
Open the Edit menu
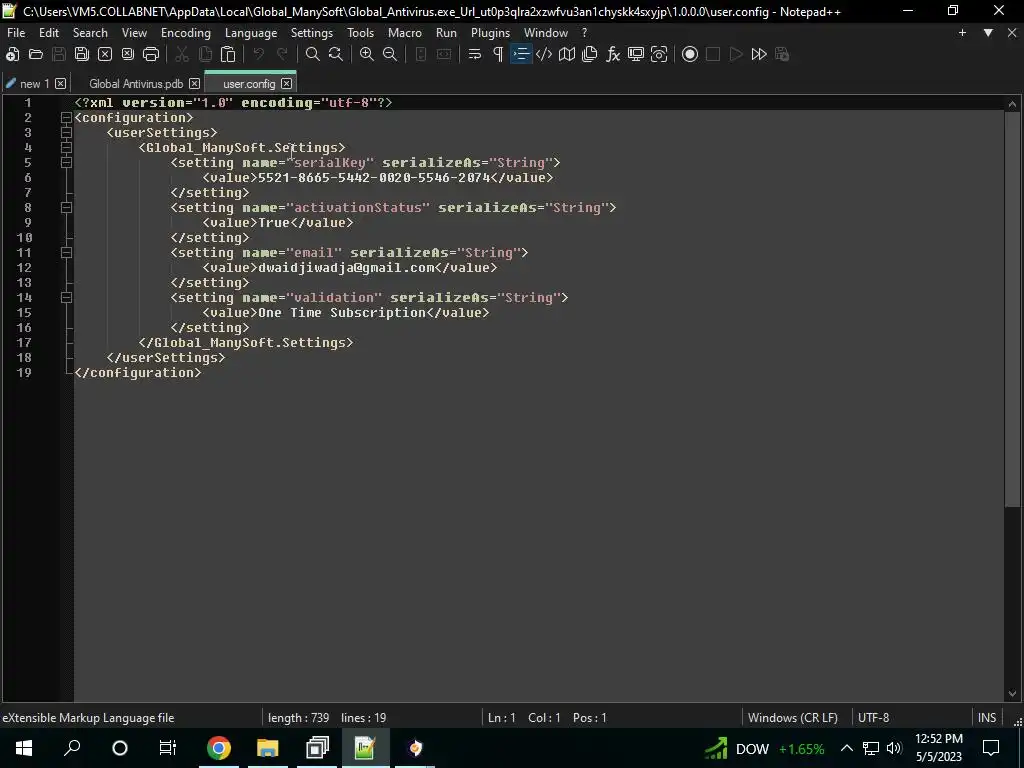[x=49, y=33]
